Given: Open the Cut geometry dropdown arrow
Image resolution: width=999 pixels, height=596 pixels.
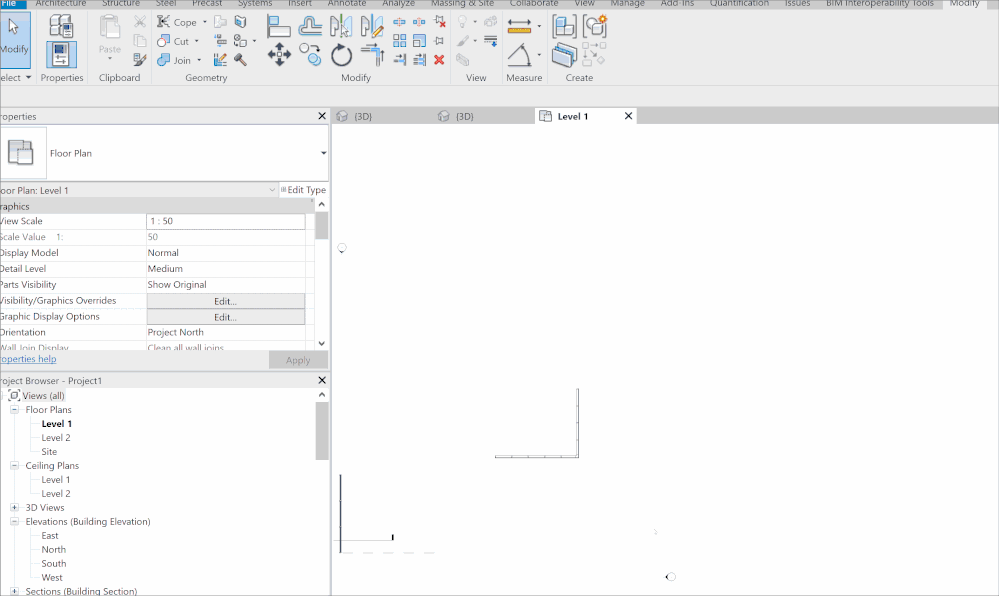Looking at the screenshot, I should [x=197, y=42].
